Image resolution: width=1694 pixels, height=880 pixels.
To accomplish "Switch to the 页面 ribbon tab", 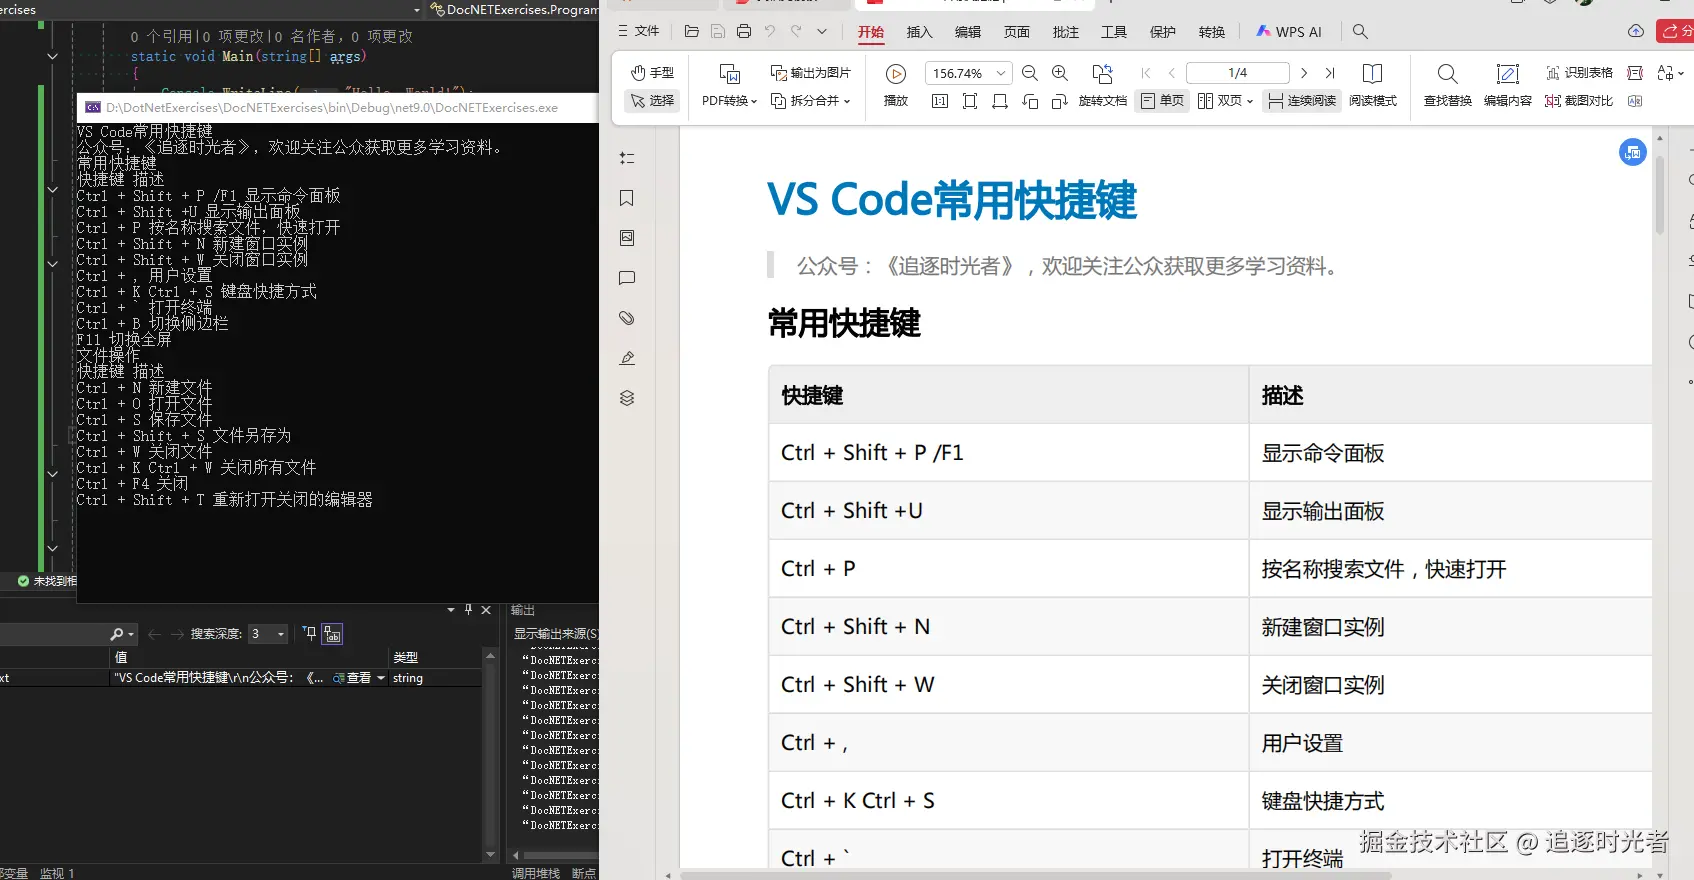I will tap(1017, 32).
